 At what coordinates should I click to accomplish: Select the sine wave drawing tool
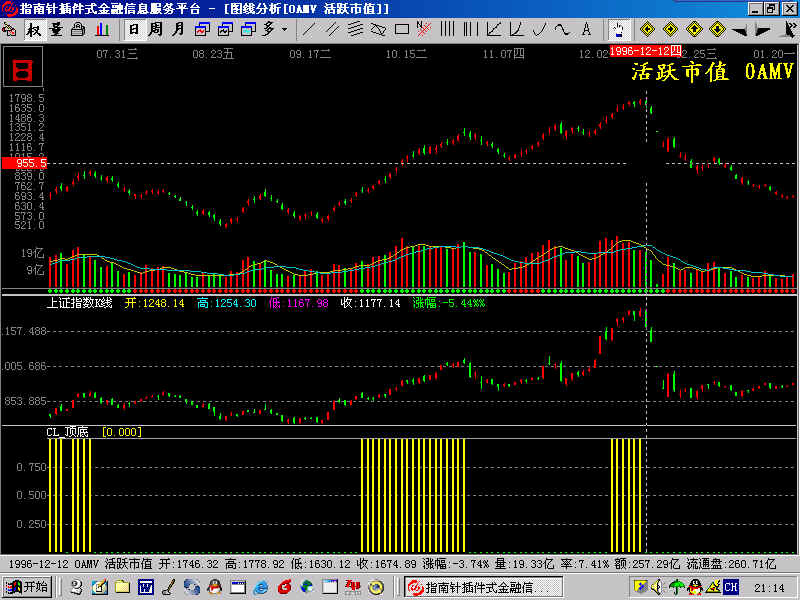(562, 30)
